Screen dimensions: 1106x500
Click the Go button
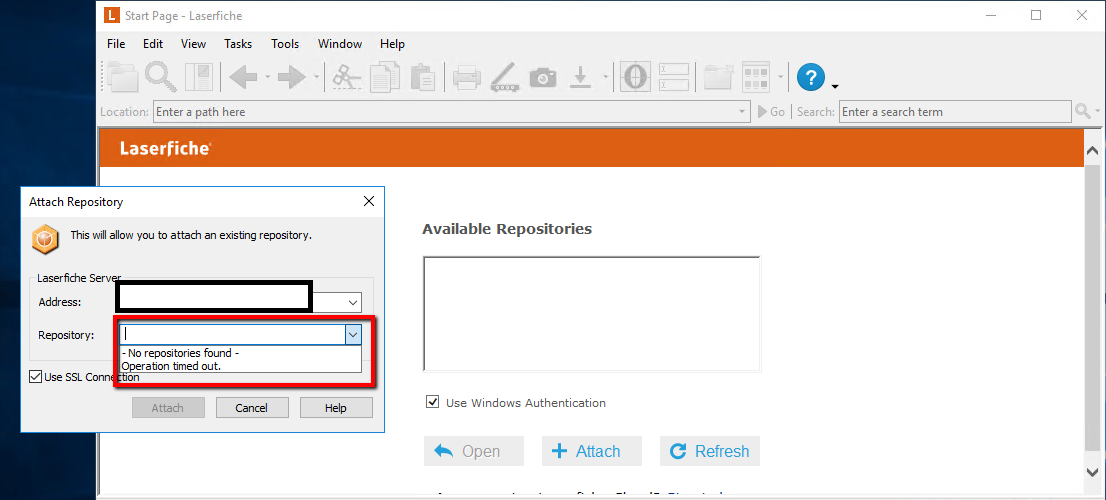pos(771,111)
